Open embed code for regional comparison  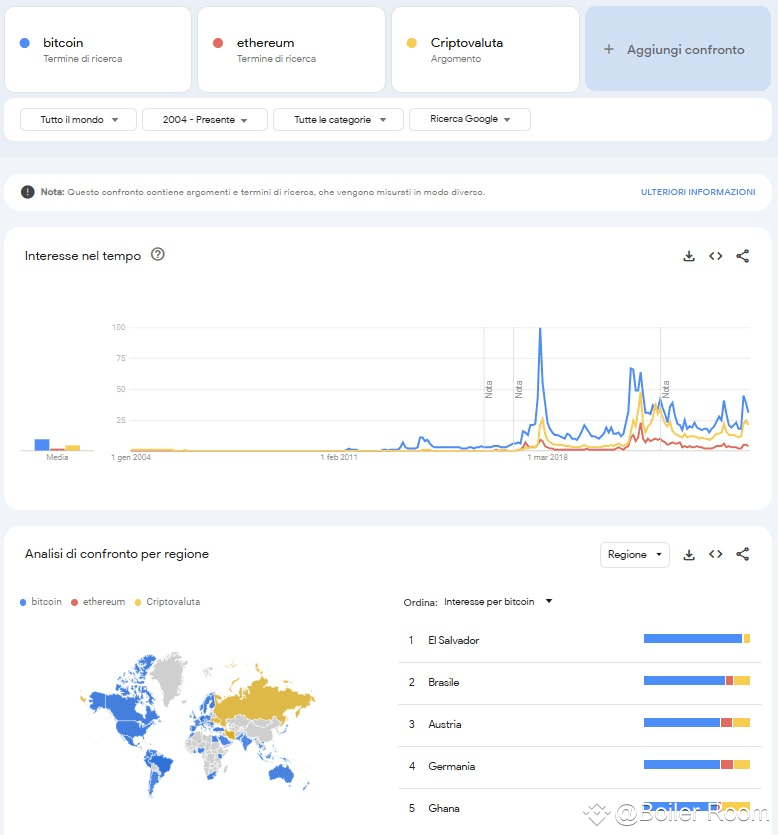click(x=715, y=554)
